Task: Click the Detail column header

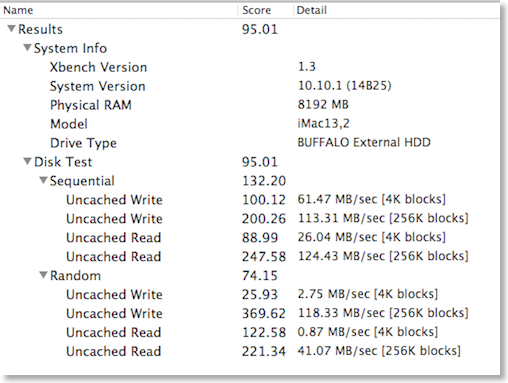Action: (x=397, y=10)
